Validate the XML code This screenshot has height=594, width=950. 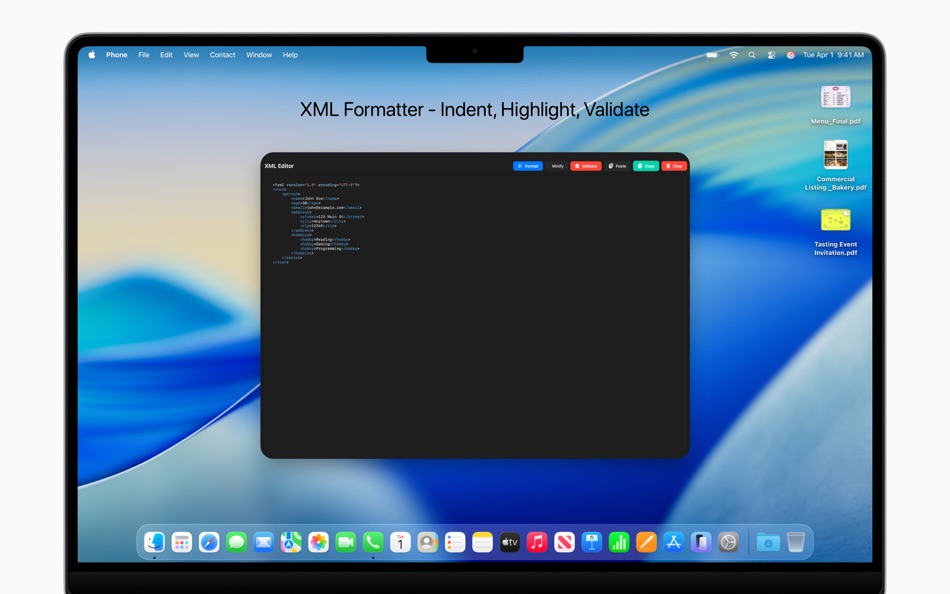tap(586, 166)
